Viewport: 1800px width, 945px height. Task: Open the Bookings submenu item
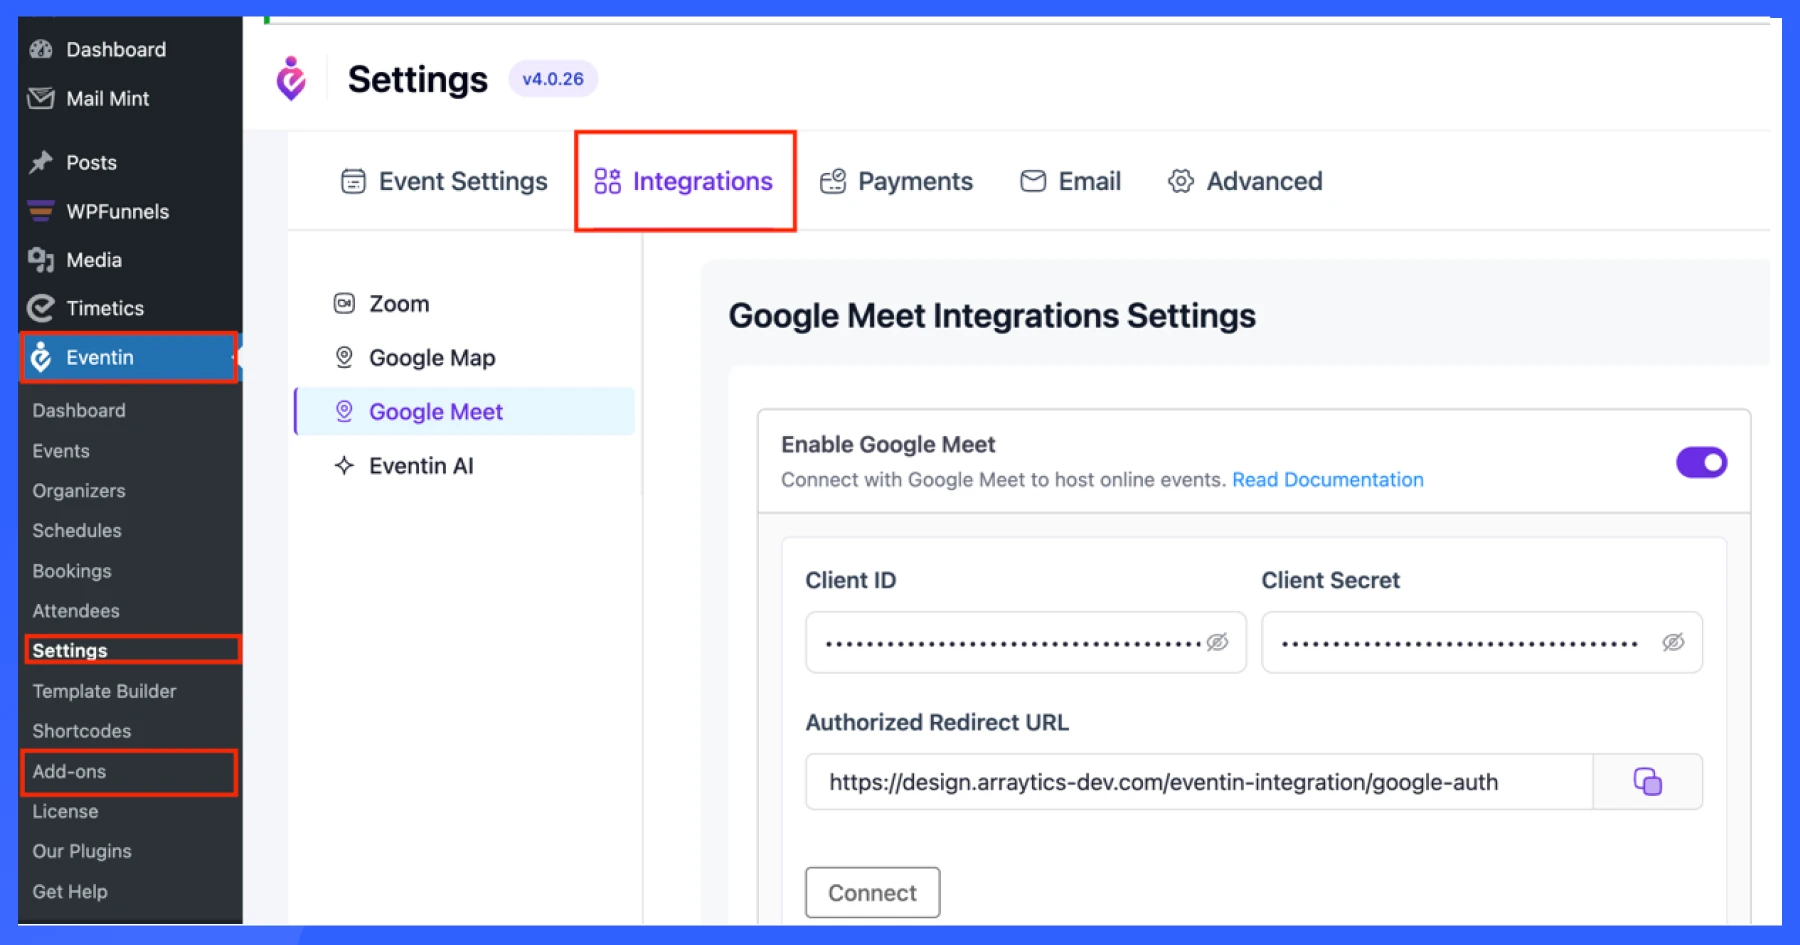72,571
